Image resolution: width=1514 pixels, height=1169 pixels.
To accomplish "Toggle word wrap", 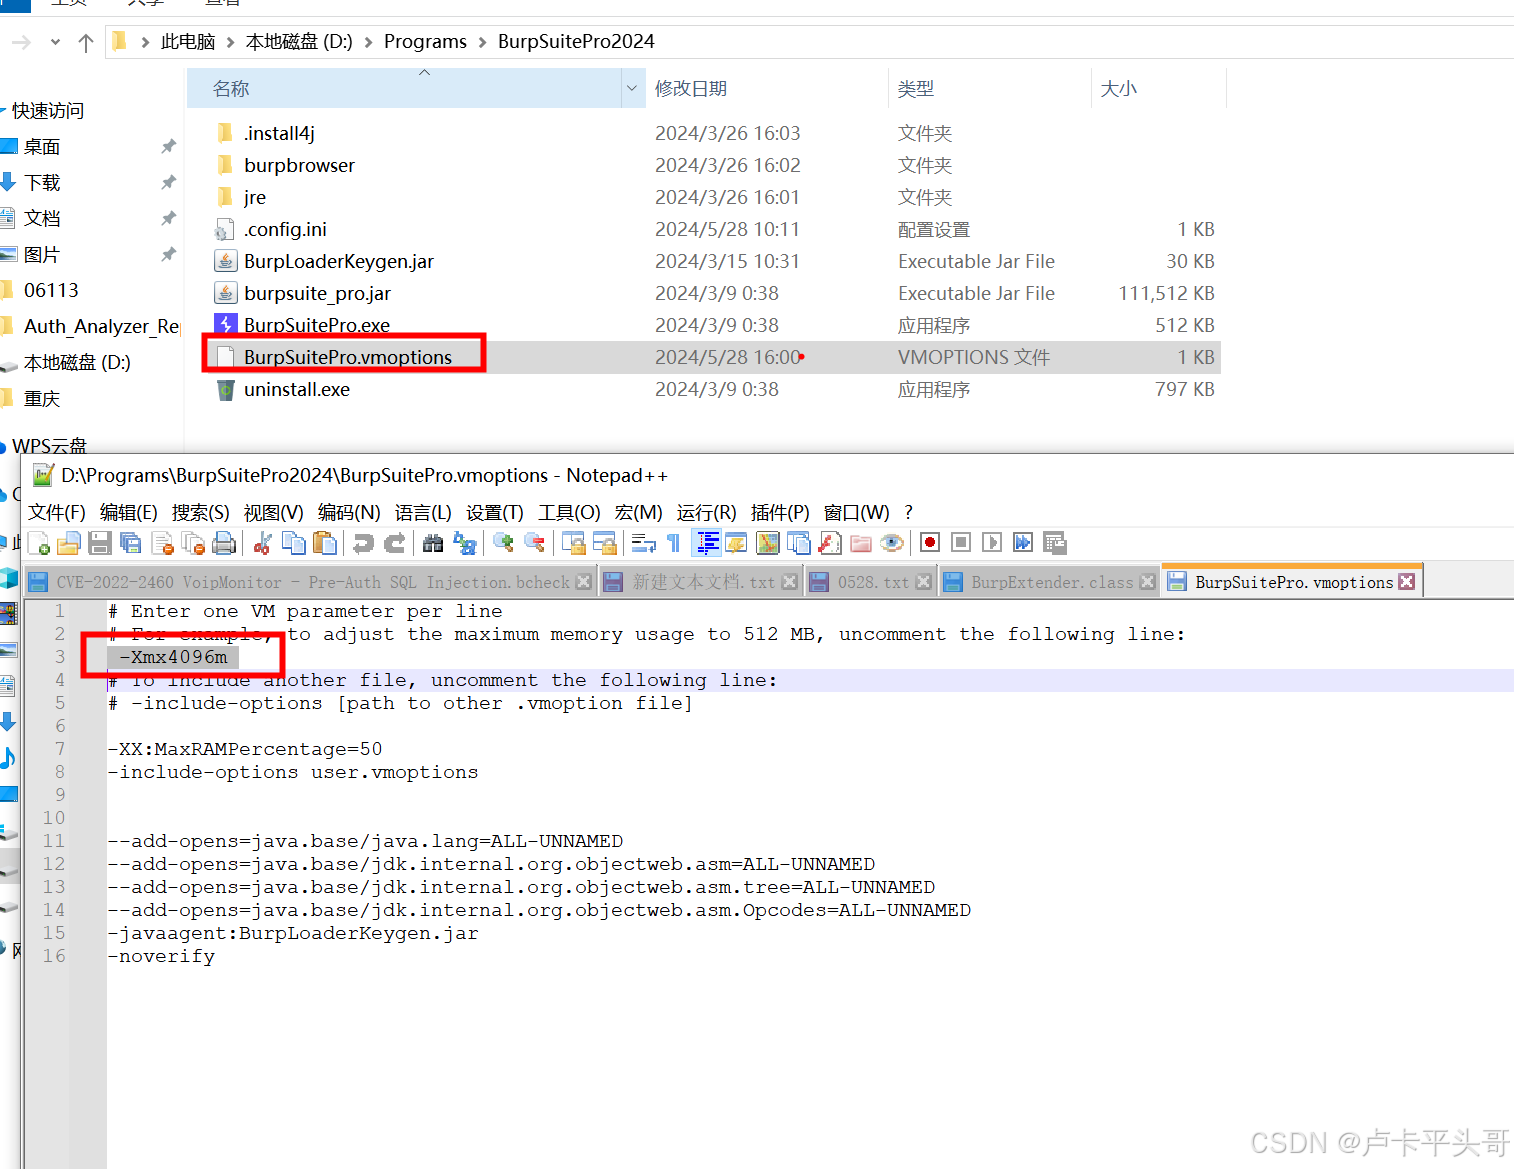I will (641, 542).
